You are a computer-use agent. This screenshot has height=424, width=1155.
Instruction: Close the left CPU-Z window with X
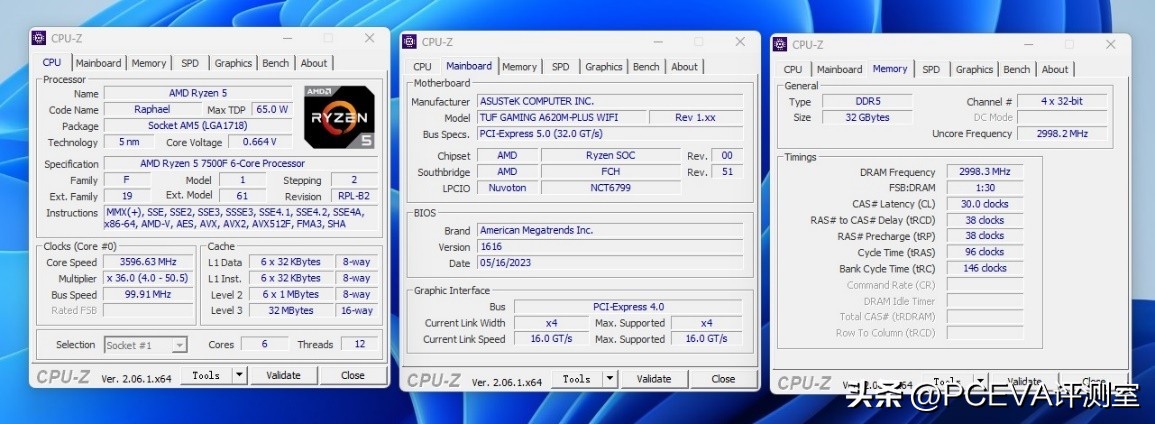click(370, 38)
